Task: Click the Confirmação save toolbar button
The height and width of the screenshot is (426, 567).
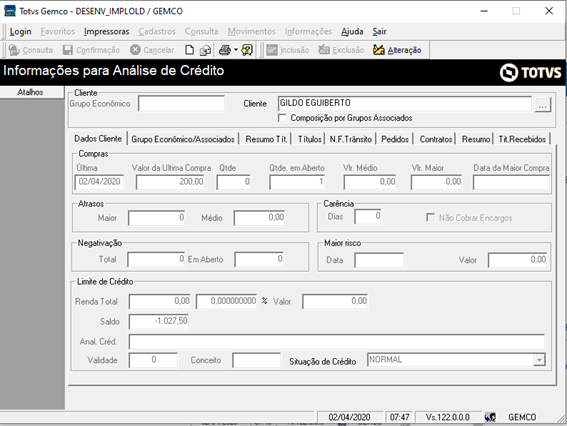Action: (x=91, y=50)
